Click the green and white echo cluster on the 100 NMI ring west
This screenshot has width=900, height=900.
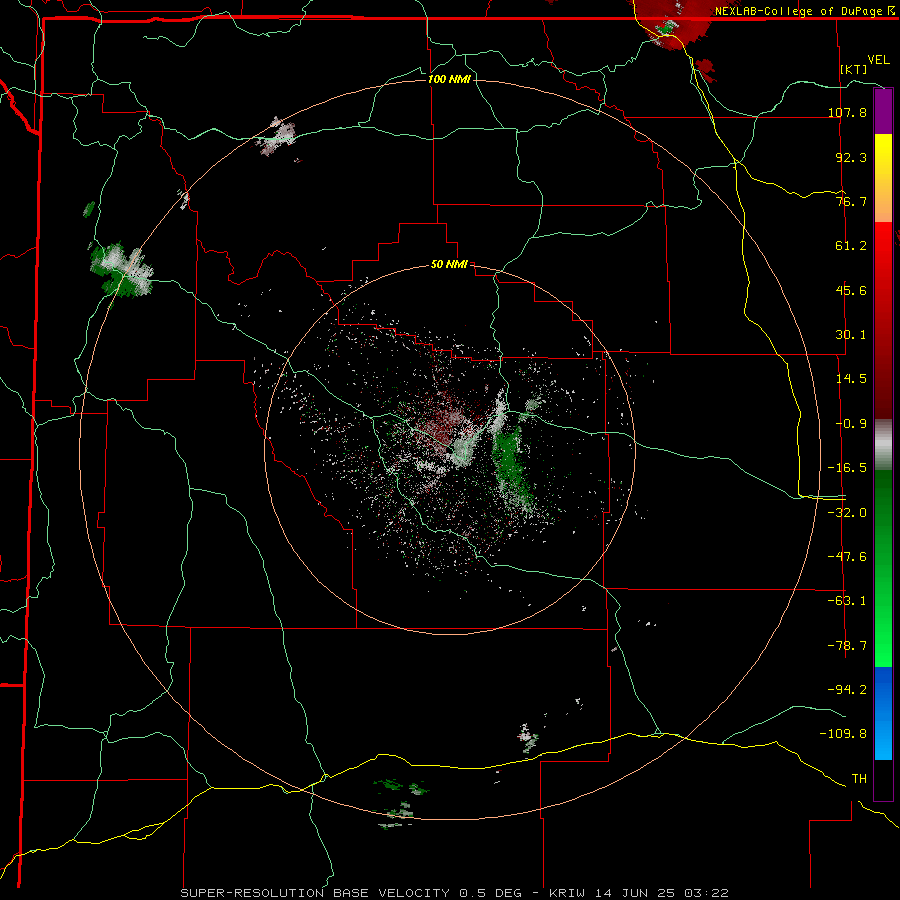coord(122,270)
